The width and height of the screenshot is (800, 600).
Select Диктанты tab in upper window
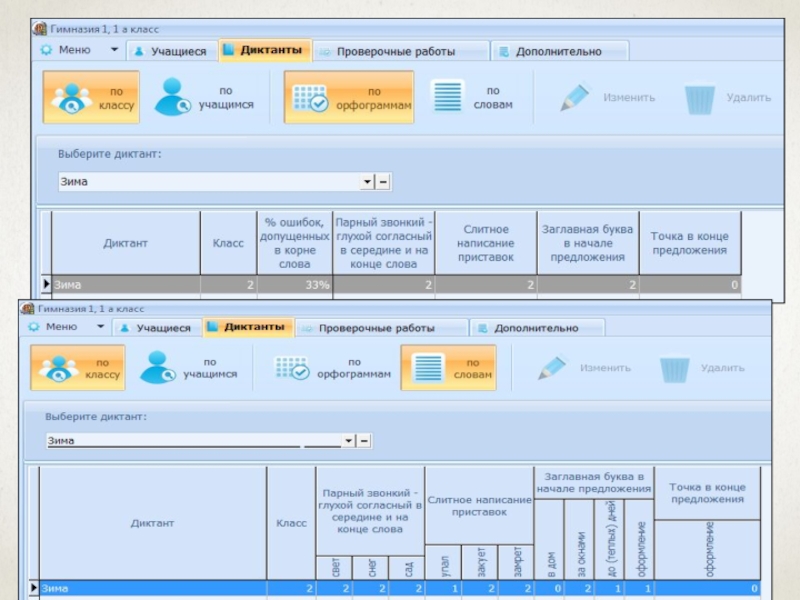pos(265,50)
